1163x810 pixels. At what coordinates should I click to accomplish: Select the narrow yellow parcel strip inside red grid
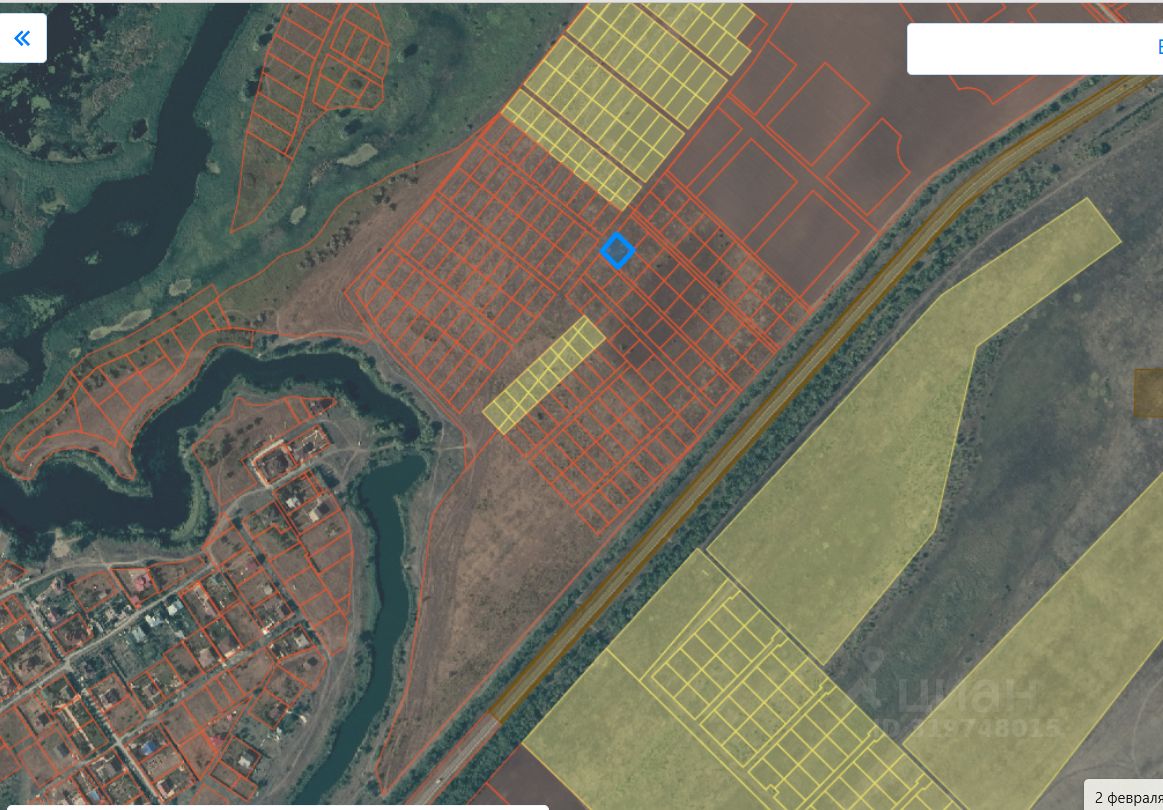point(544,375)
